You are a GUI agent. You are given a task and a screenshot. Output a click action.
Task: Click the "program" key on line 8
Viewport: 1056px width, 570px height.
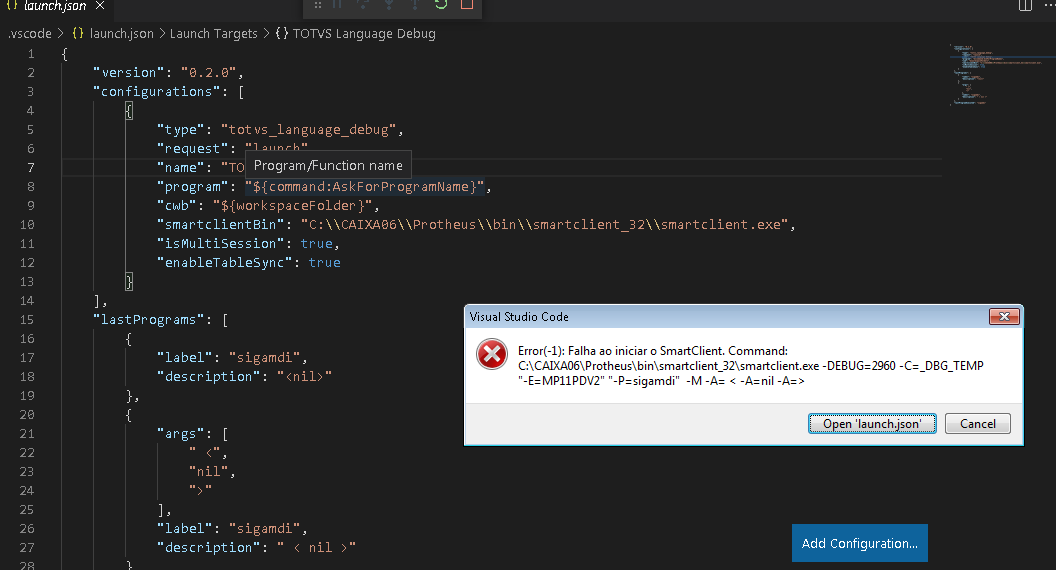pos(192,187)
